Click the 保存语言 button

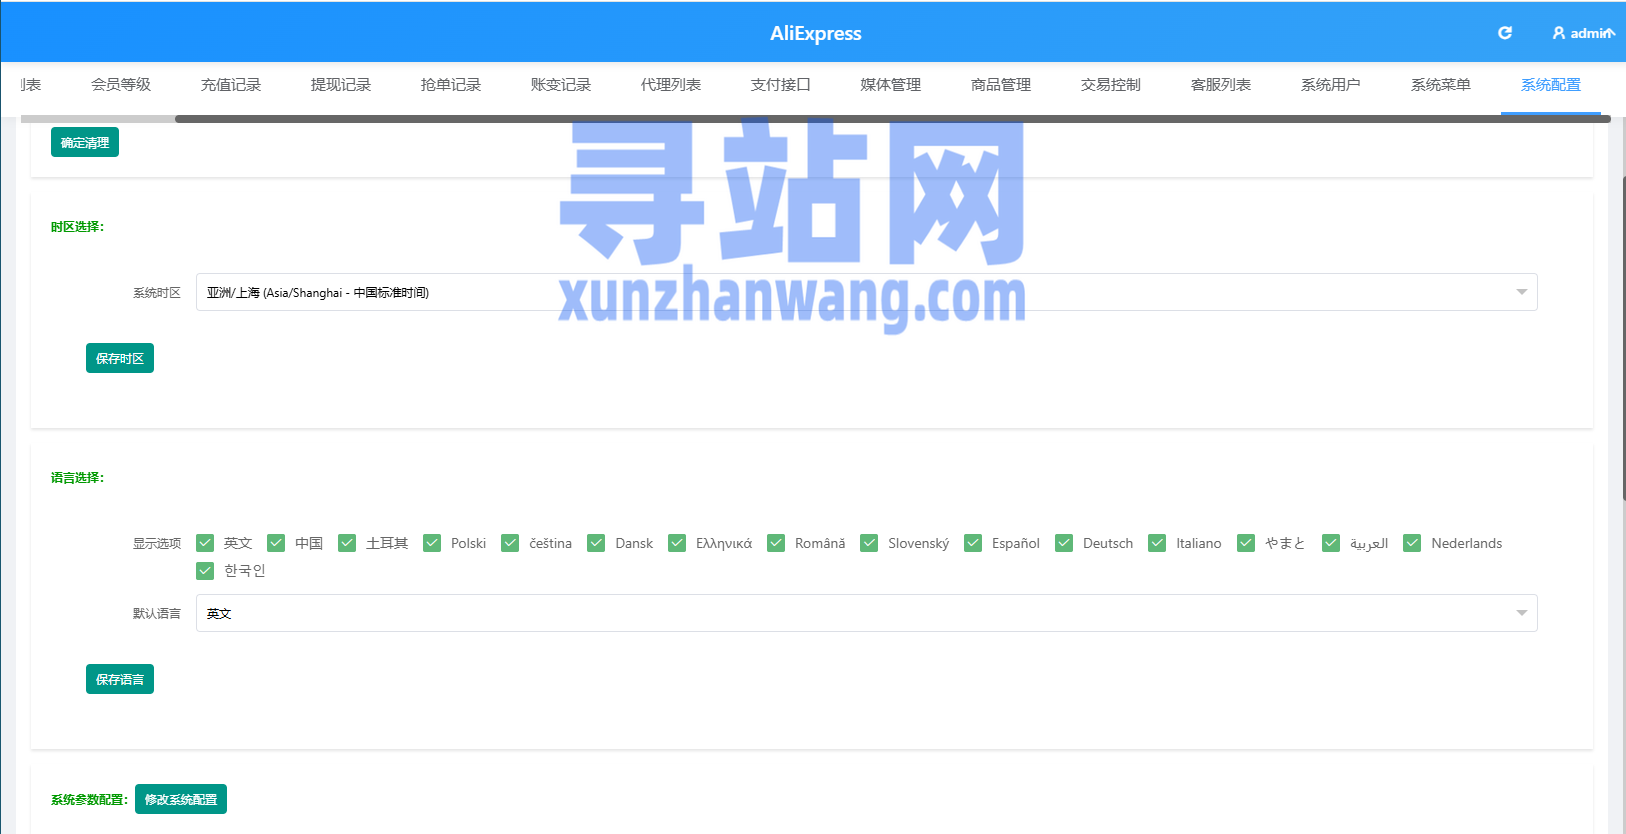coord(120,679)
